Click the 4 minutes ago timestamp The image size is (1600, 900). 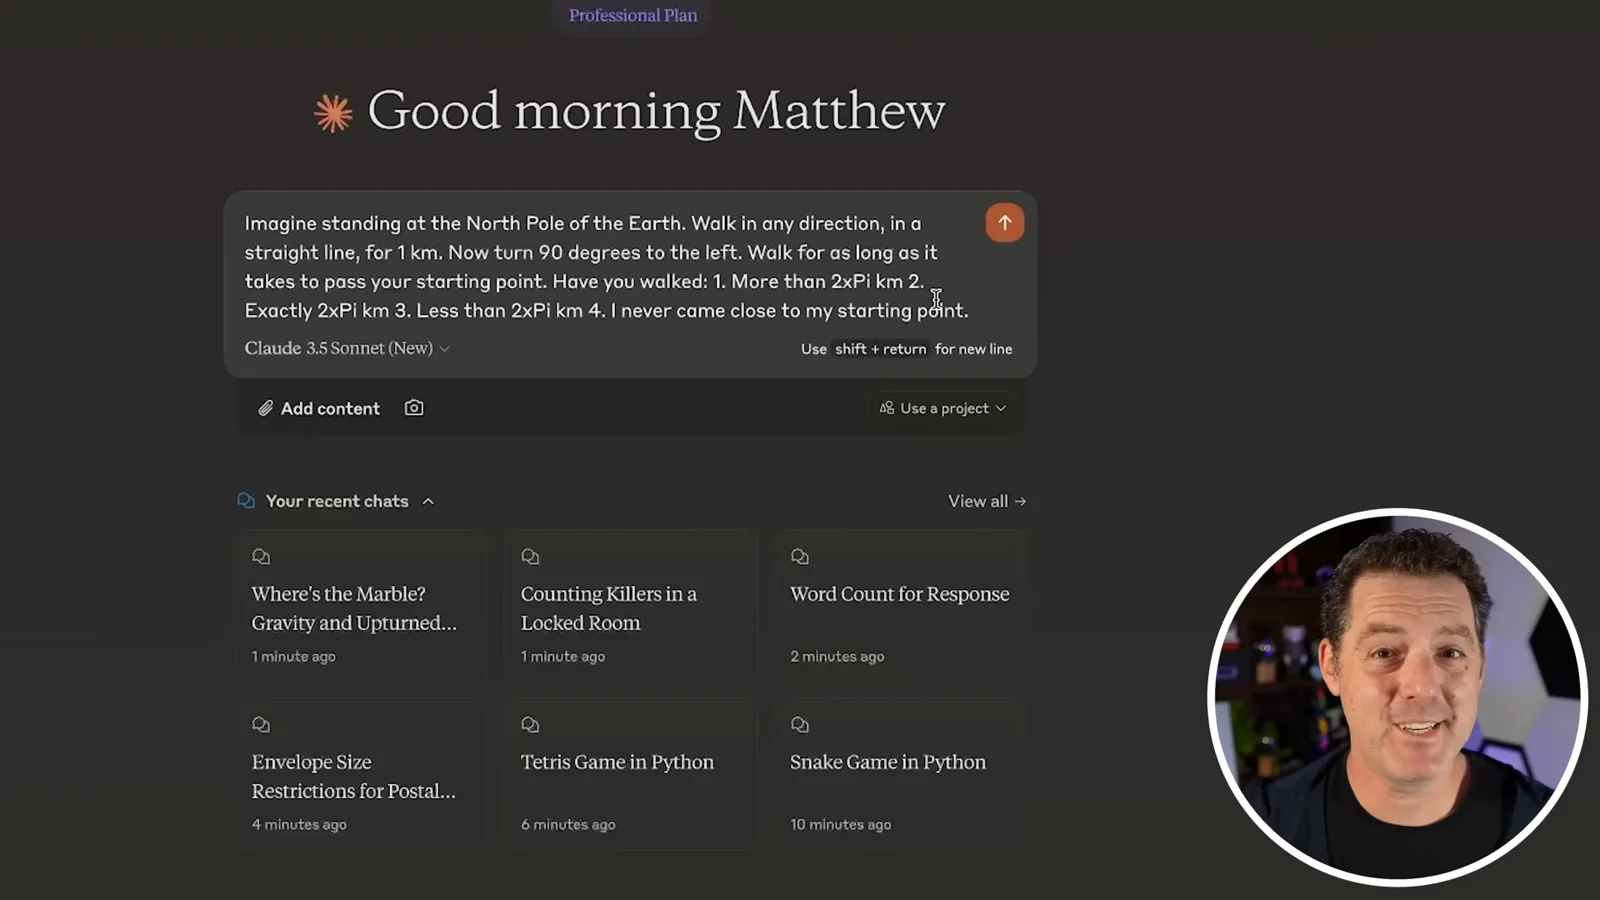tap(299, 824)
